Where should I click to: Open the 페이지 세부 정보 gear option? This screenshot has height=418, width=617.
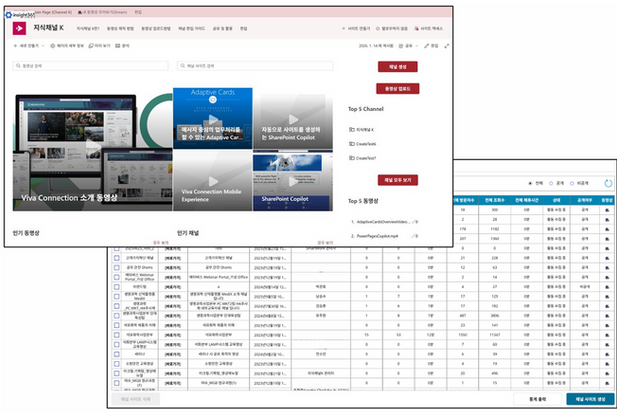(x=67, y=46)
